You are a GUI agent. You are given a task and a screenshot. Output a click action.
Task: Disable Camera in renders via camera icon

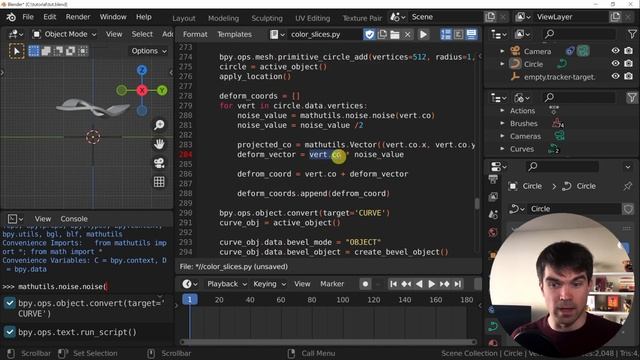coord(629,51)
